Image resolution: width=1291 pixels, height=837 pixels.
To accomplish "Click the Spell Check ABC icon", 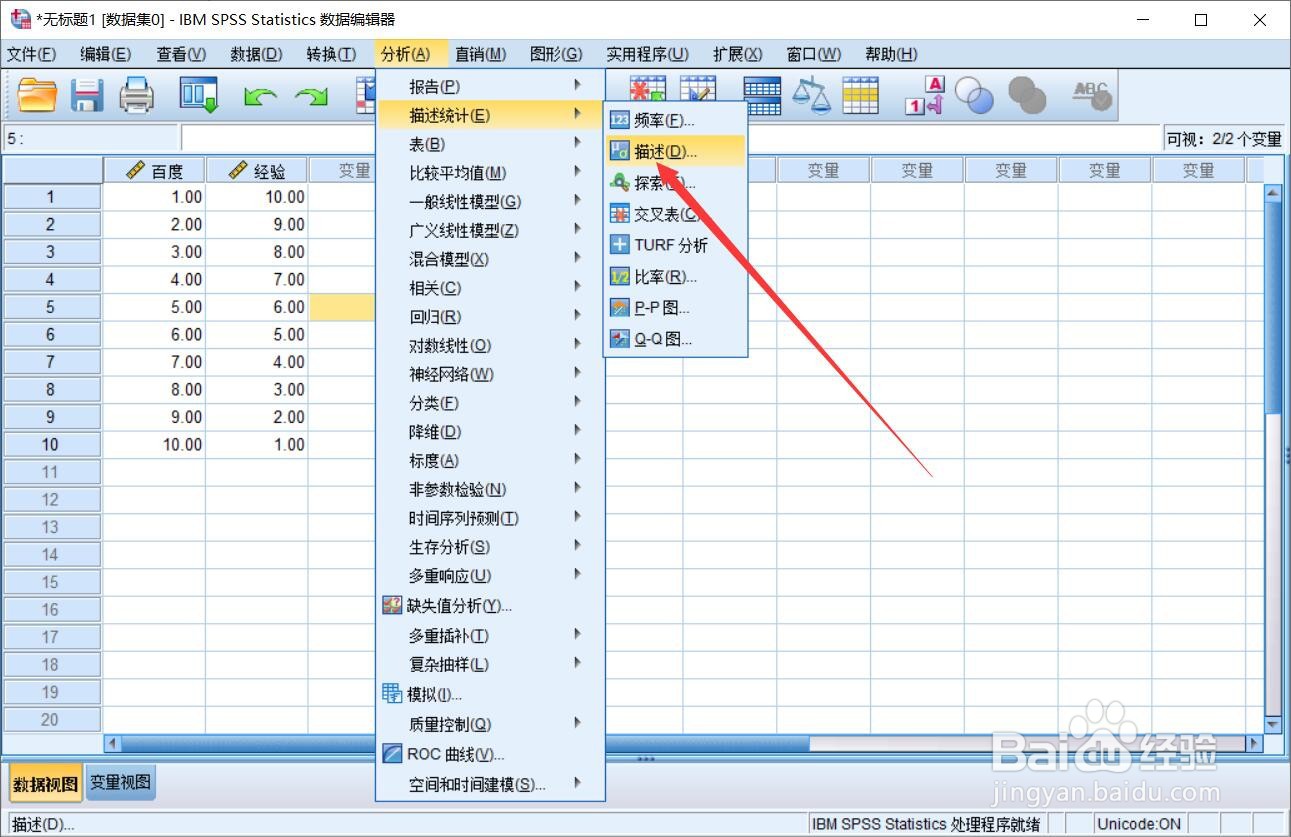I will click(x=1091, y=95).
